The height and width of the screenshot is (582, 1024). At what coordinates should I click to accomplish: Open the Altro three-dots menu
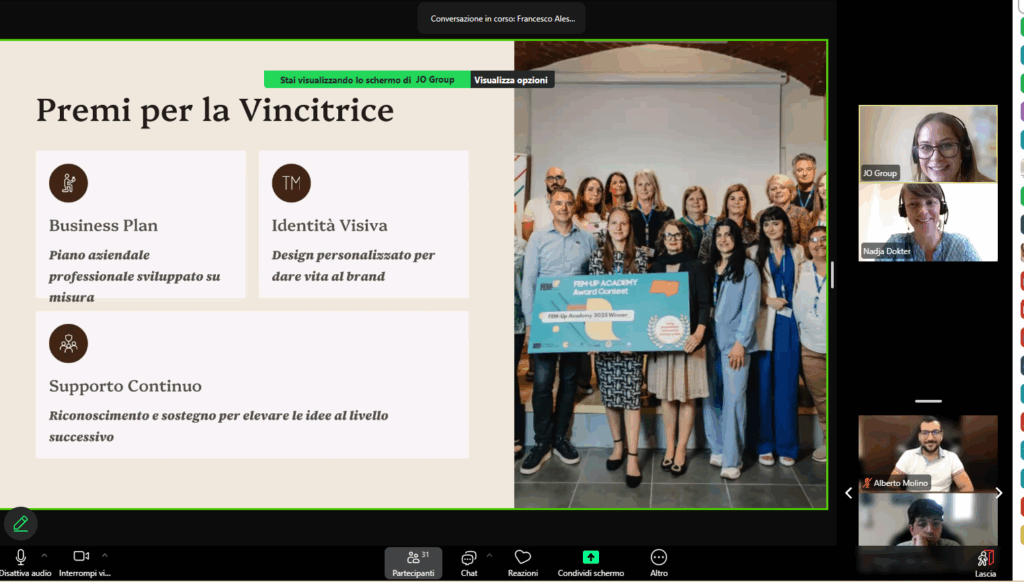pyautogui.click(x=658, y=562)
